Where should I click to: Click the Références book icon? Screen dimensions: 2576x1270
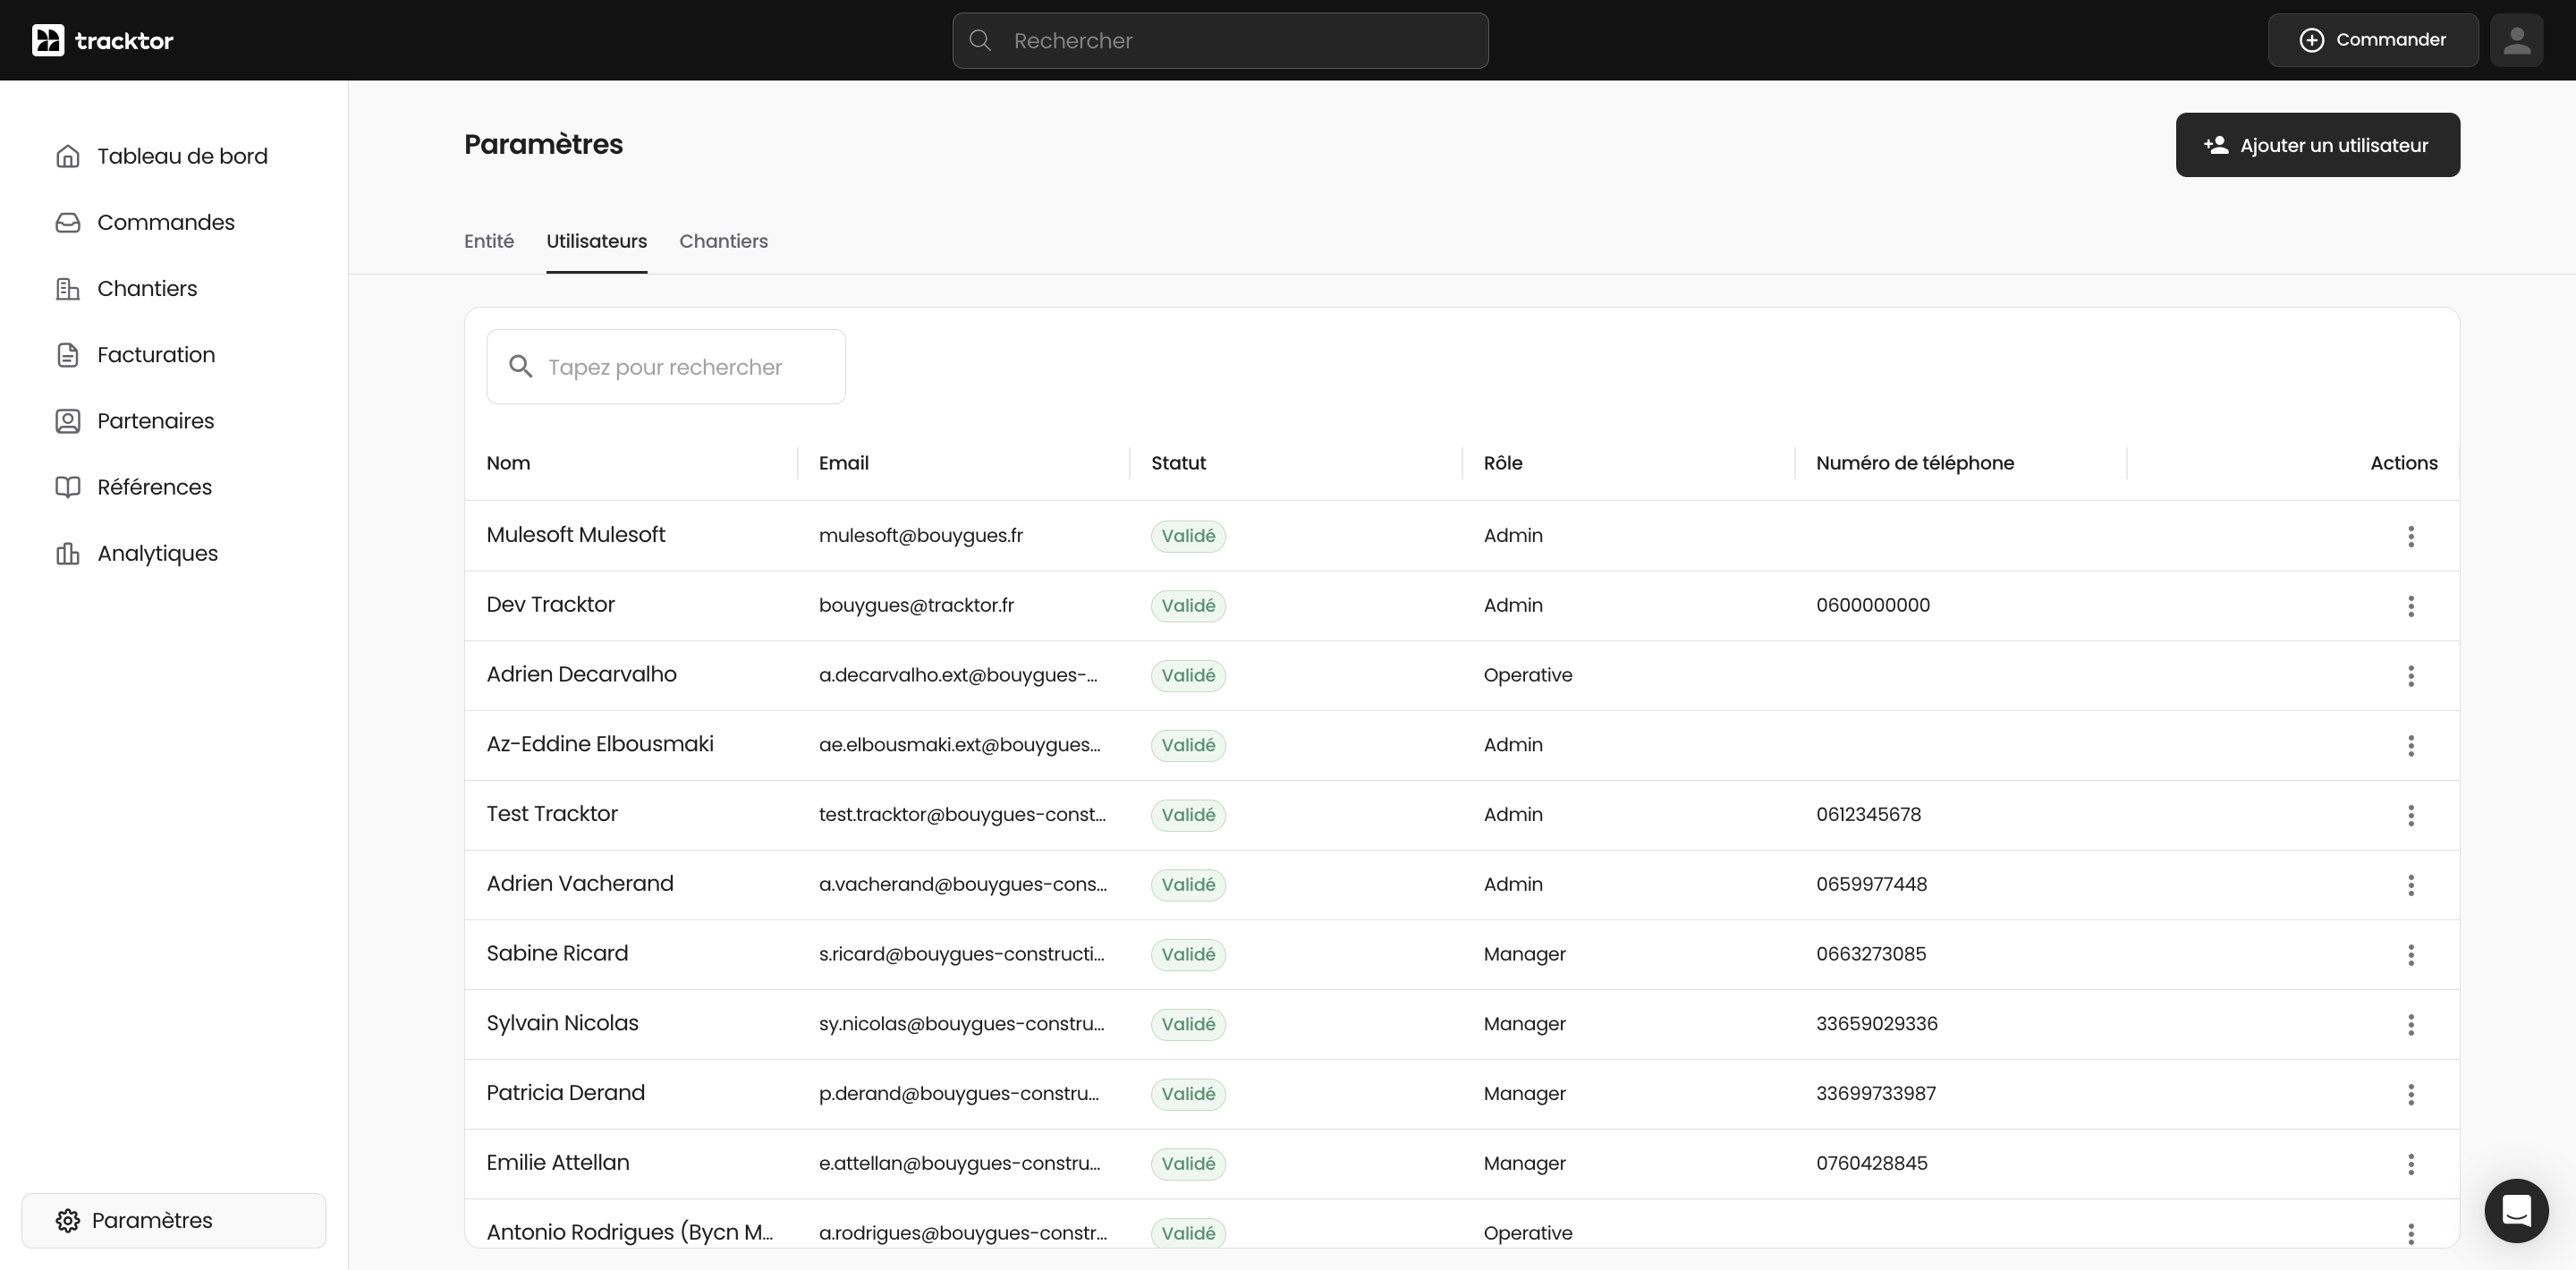67,487
